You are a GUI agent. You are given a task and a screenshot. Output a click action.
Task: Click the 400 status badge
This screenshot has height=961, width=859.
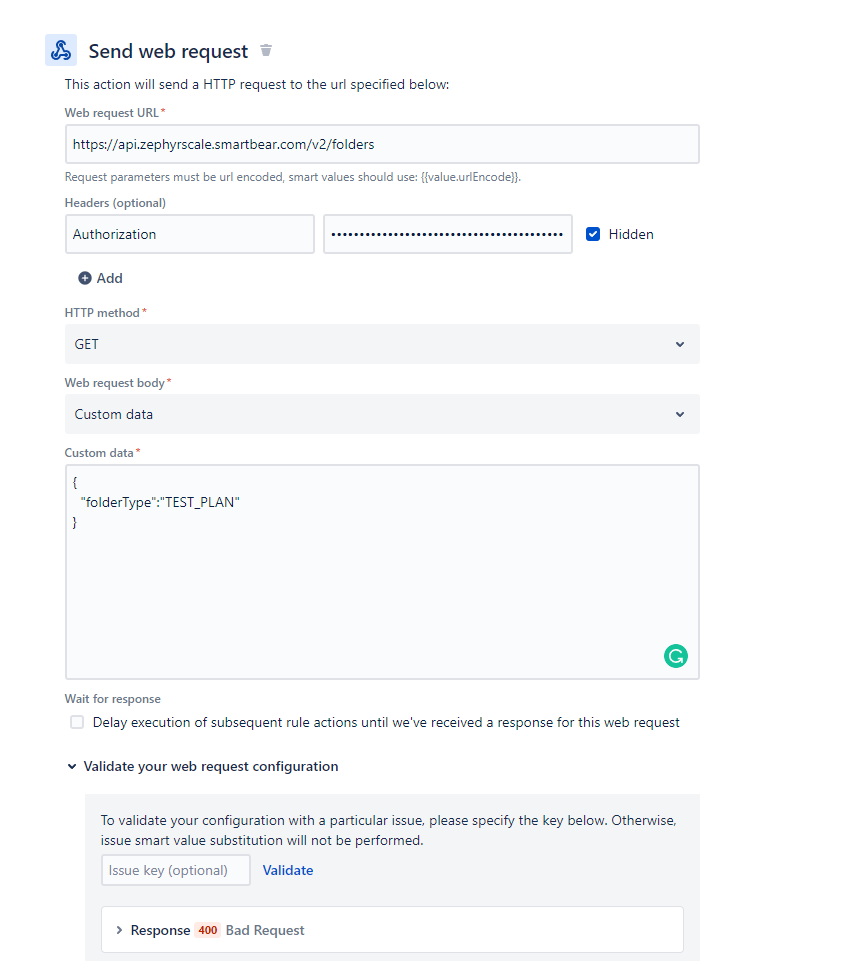(x=207, y=930)
